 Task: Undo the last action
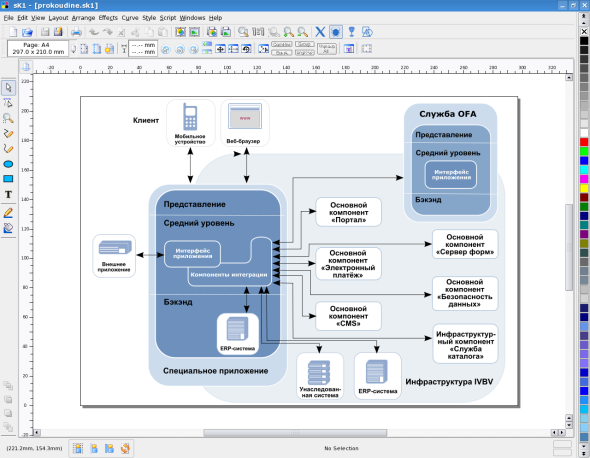tap(94, 32)
